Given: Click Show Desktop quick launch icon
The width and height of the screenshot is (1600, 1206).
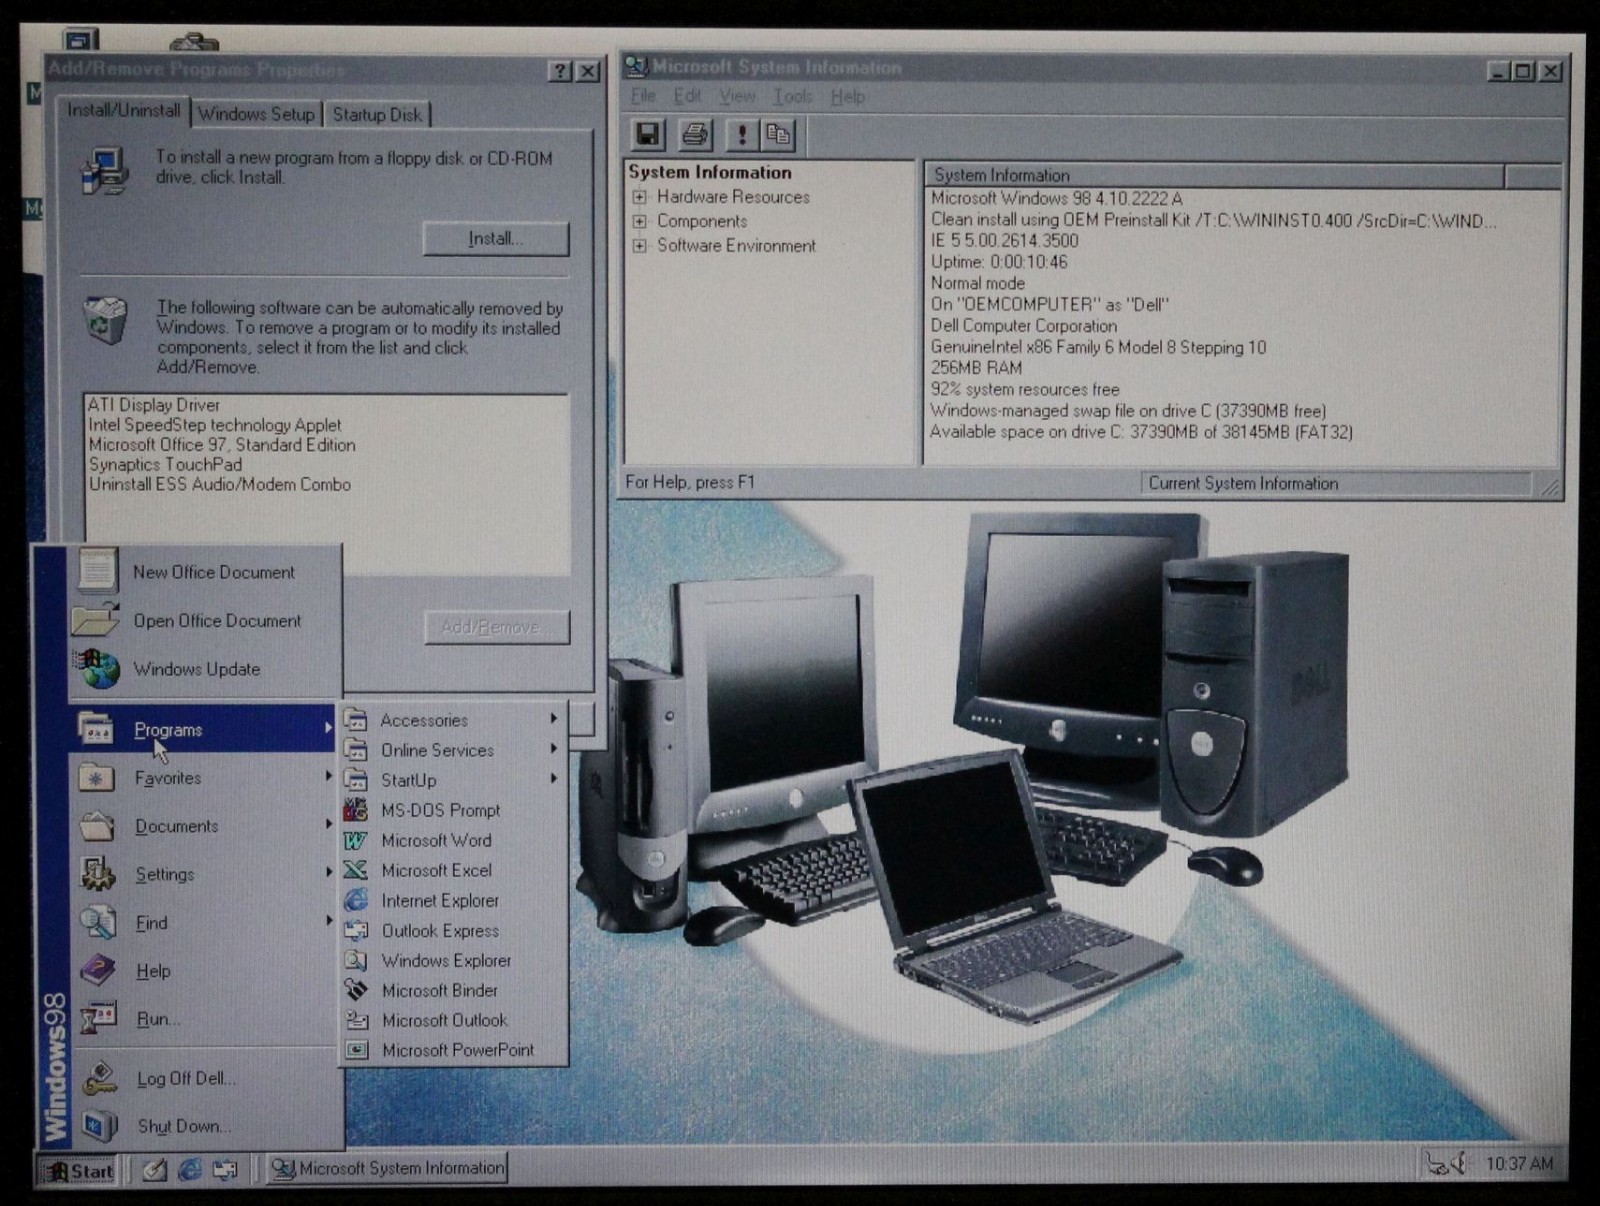Looking at the screenshot, I should pos(154,1169).
